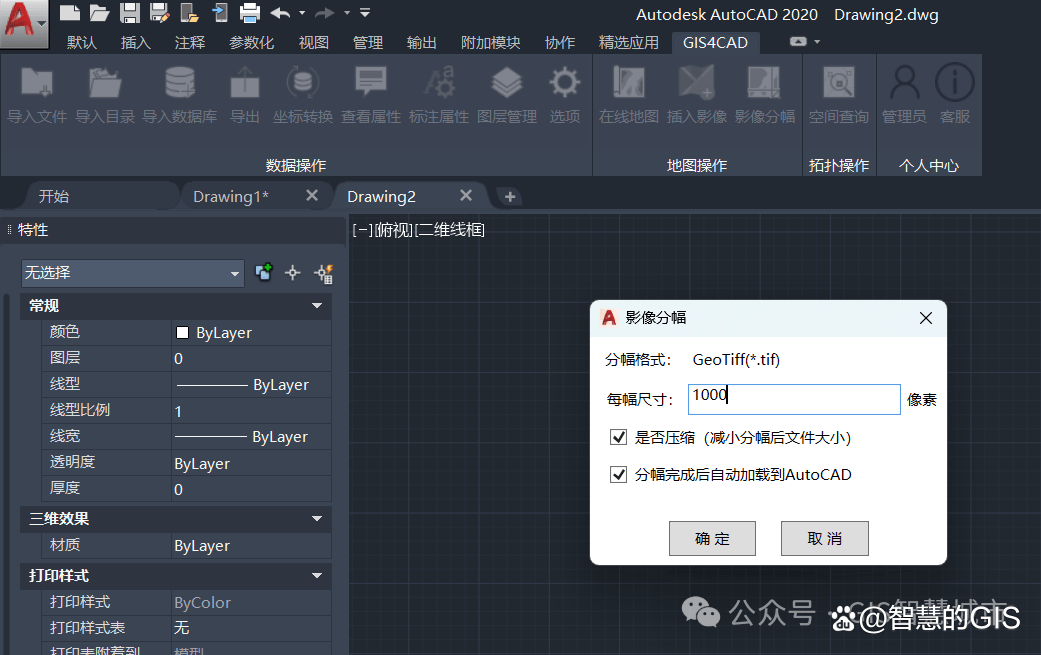Uncheck the 是否压缩 compression checkbox
This screenshot has height=655, width=1041.
pos(618,437)
